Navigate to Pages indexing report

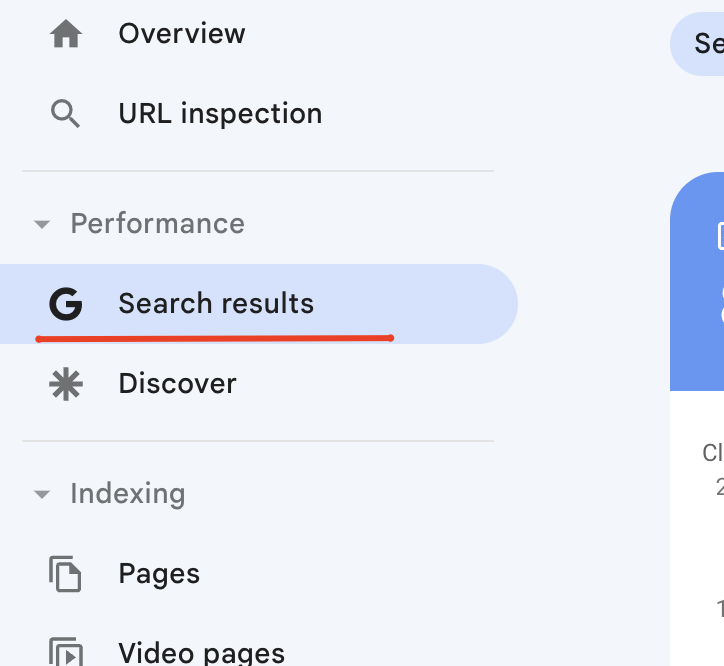tap(159, 574)
